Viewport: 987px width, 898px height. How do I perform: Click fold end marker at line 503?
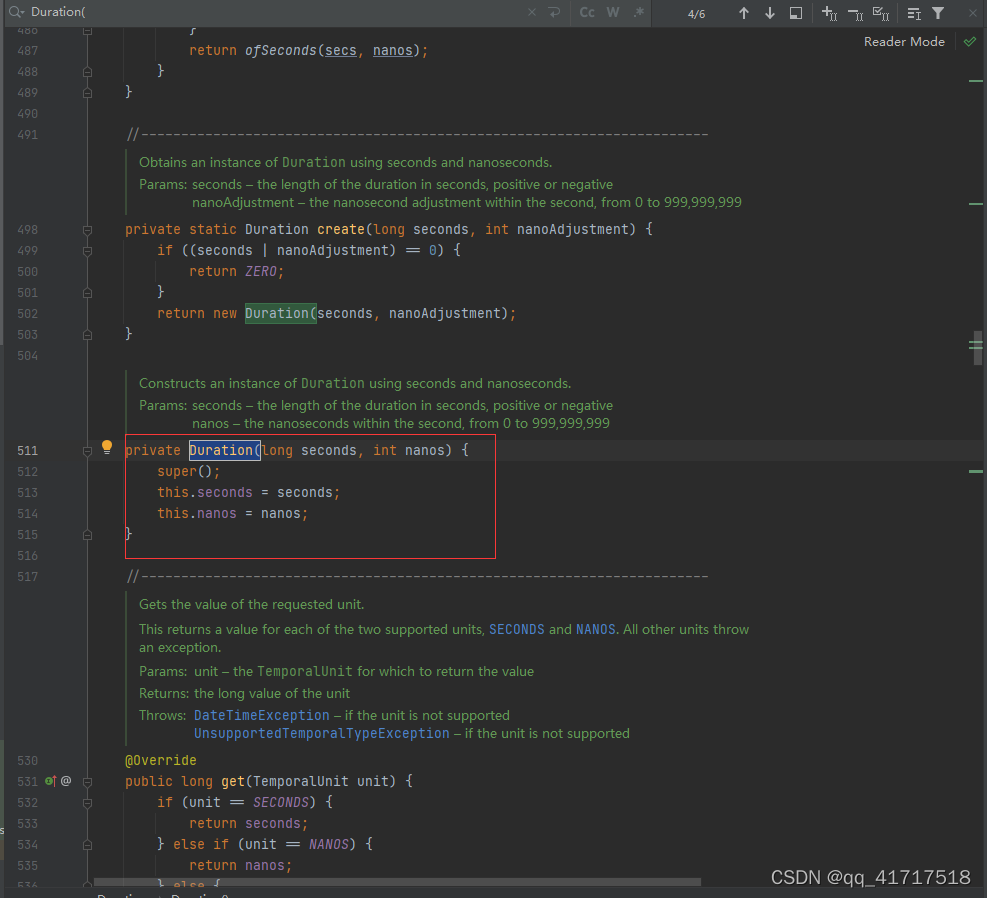(x=87, y=335)
